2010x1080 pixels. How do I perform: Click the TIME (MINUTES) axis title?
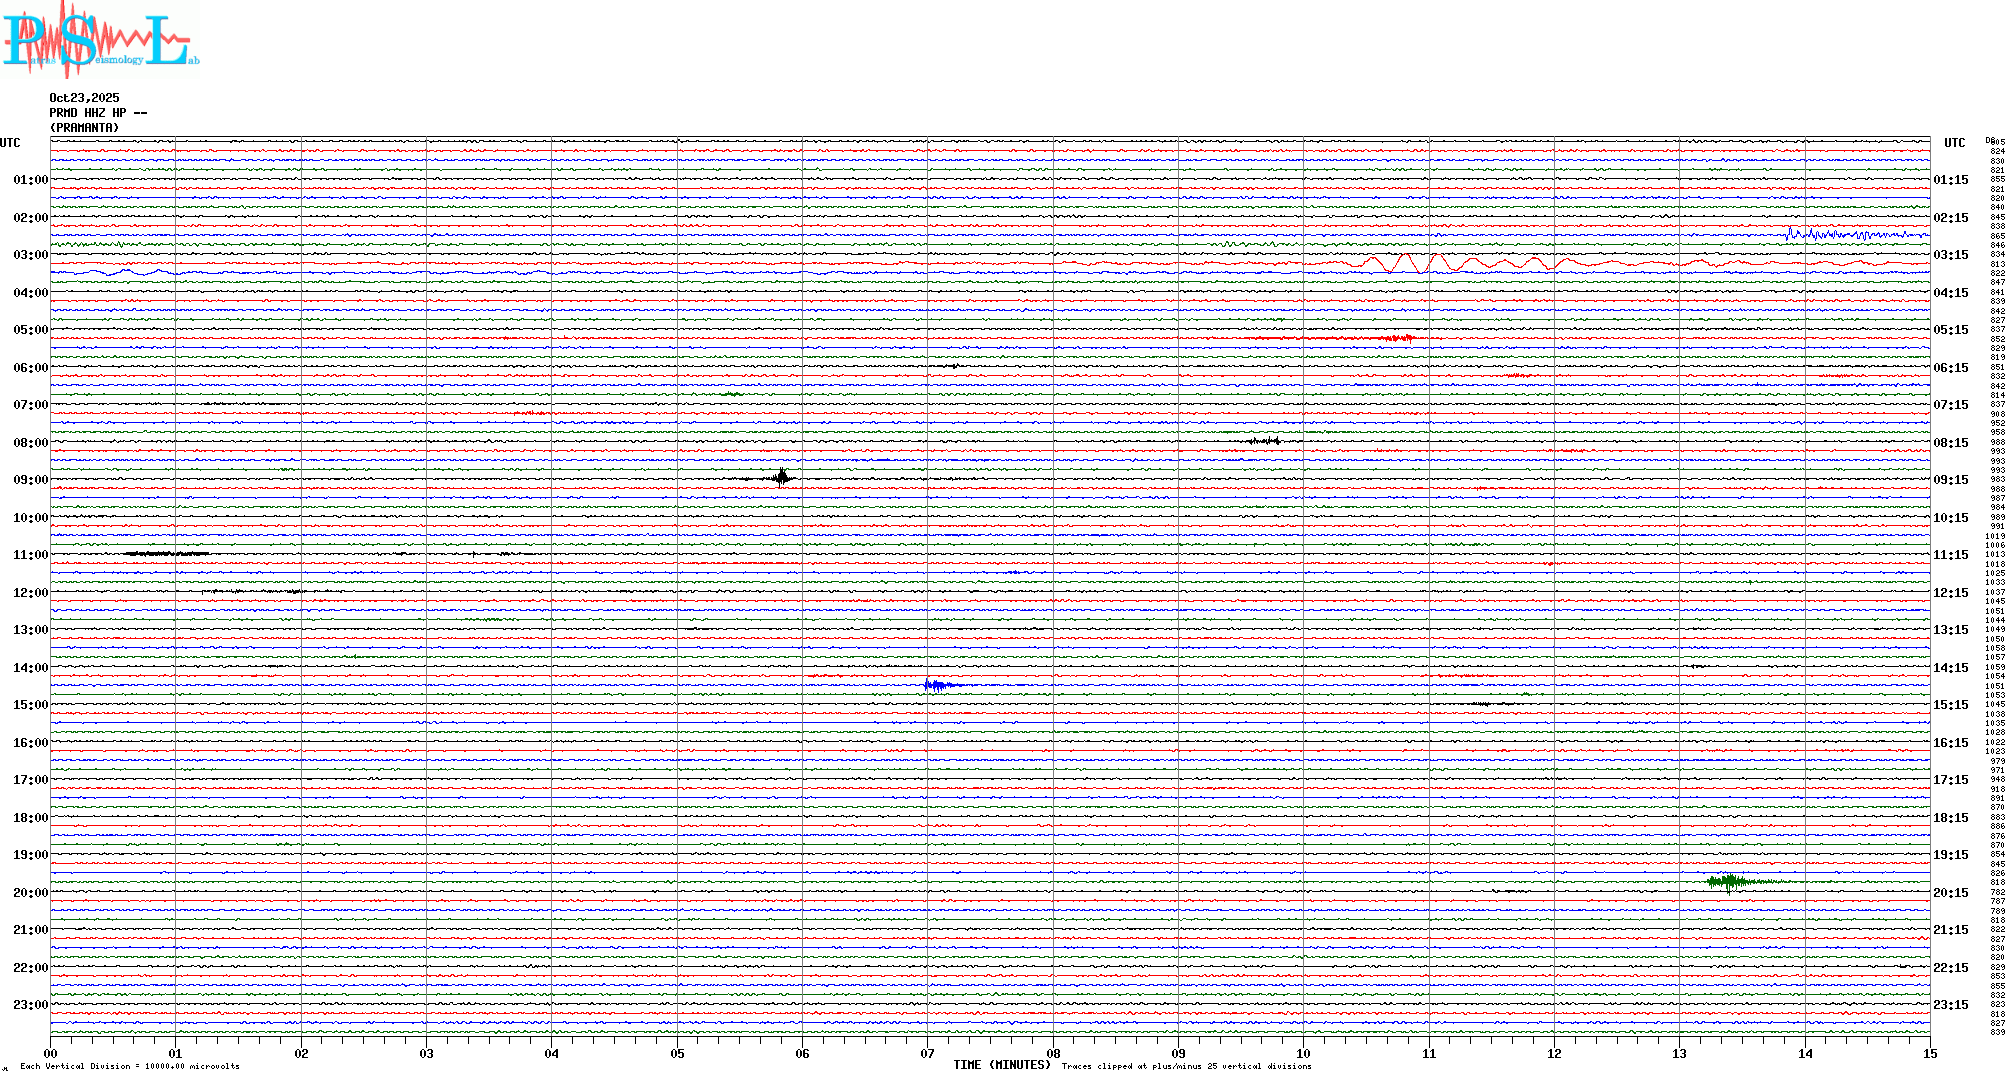1001,1065
